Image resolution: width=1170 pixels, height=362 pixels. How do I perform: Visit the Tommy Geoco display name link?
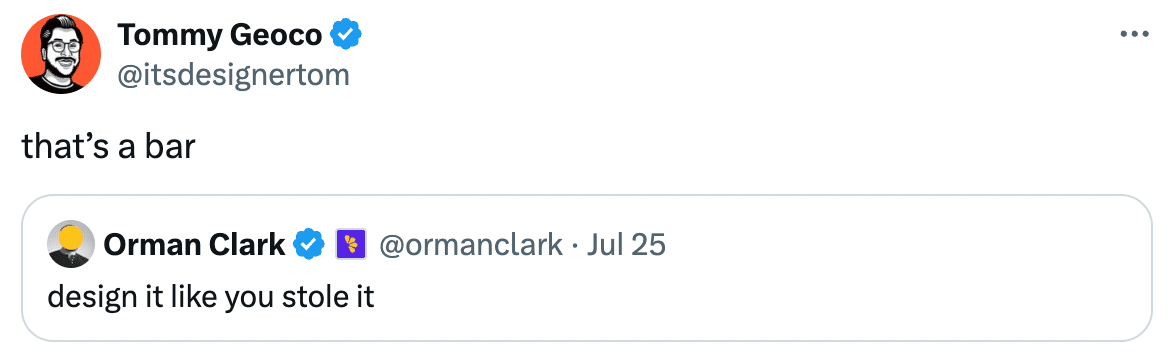[220, 35]
